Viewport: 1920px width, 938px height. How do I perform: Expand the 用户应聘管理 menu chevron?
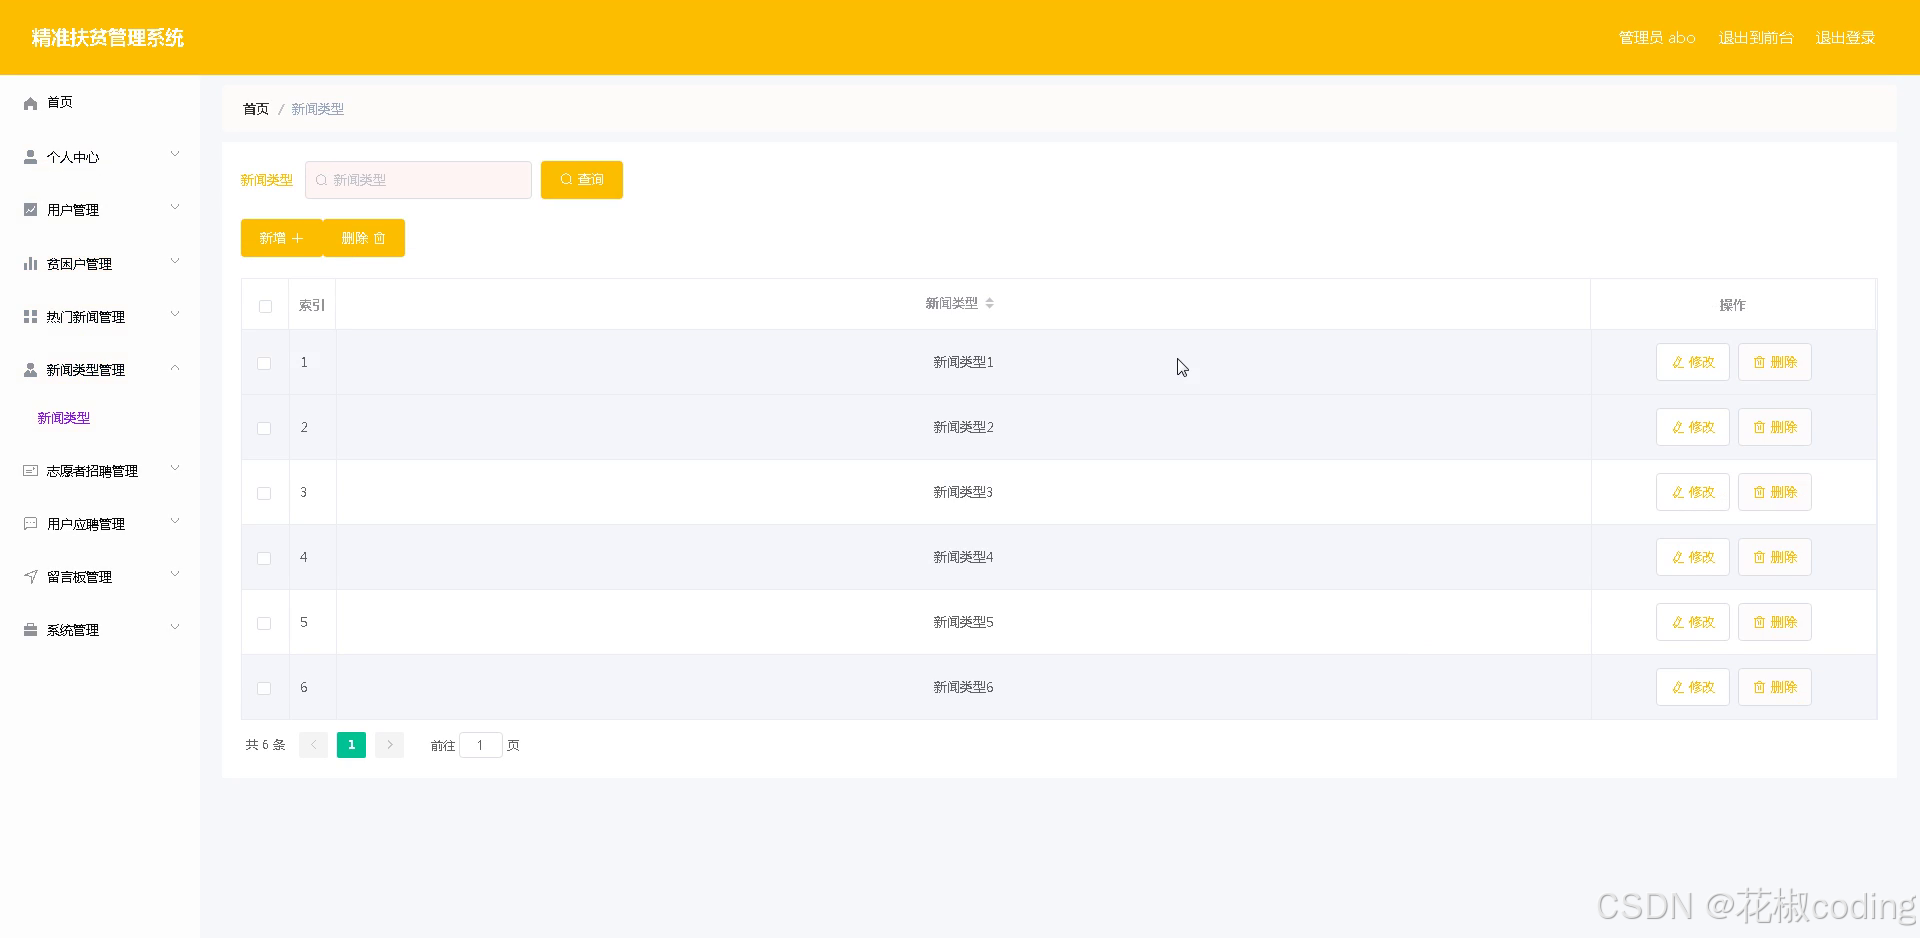(x=175, y=521)
